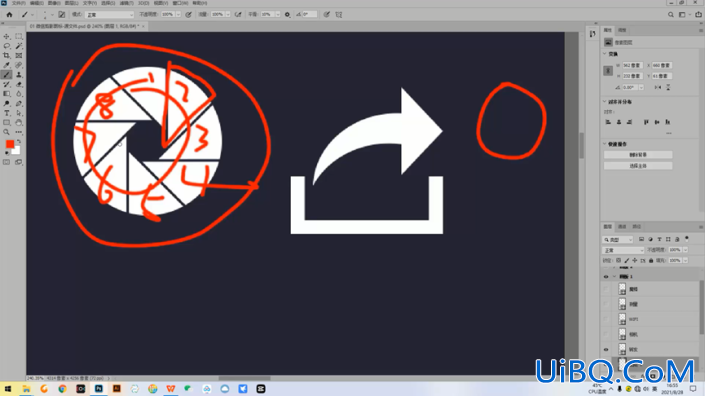705x396 pixels.
Task: Select the Horizontal Type tool
Action: (6, 113)
